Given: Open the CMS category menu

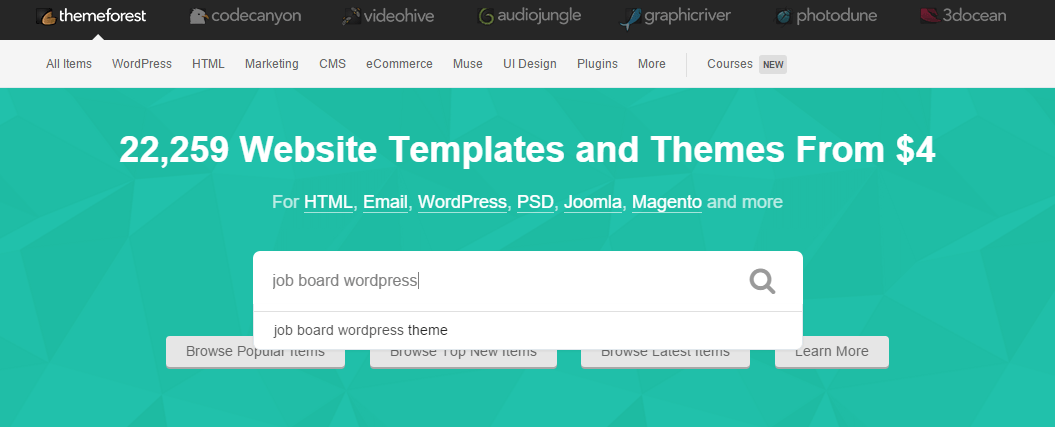Looking at the screenshot, I should (x=332, y=64).
